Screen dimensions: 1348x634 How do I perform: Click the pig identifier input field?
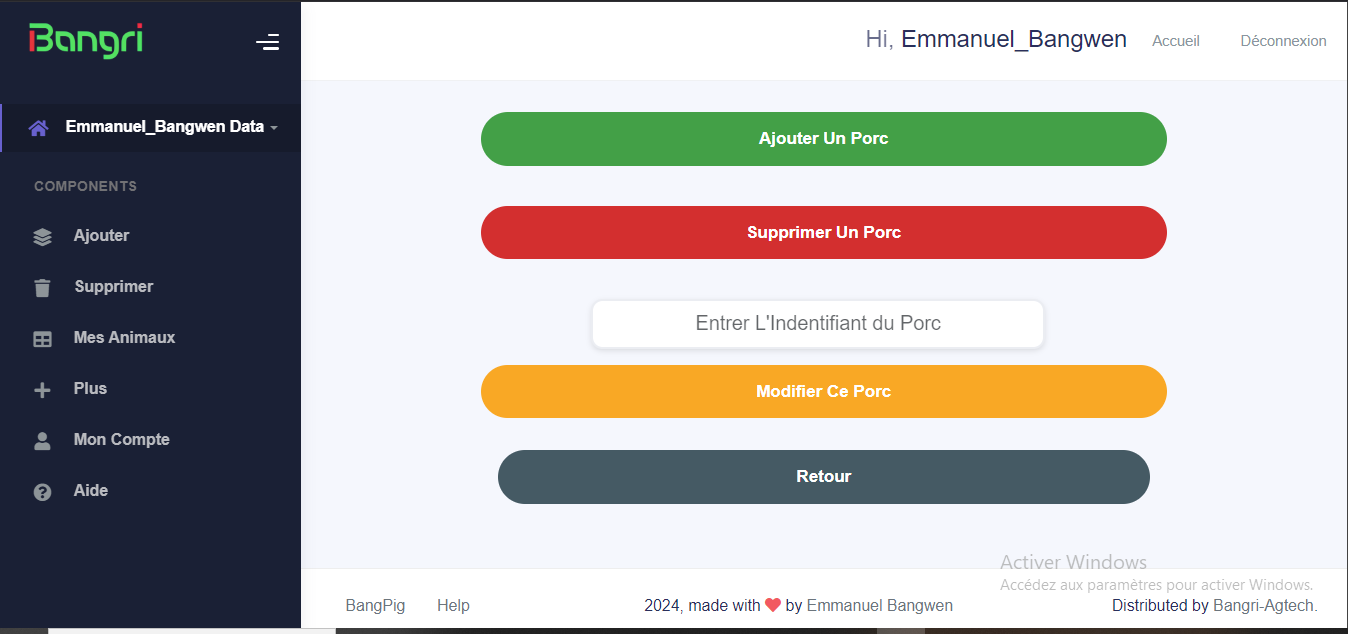click(x=818, y=324)
